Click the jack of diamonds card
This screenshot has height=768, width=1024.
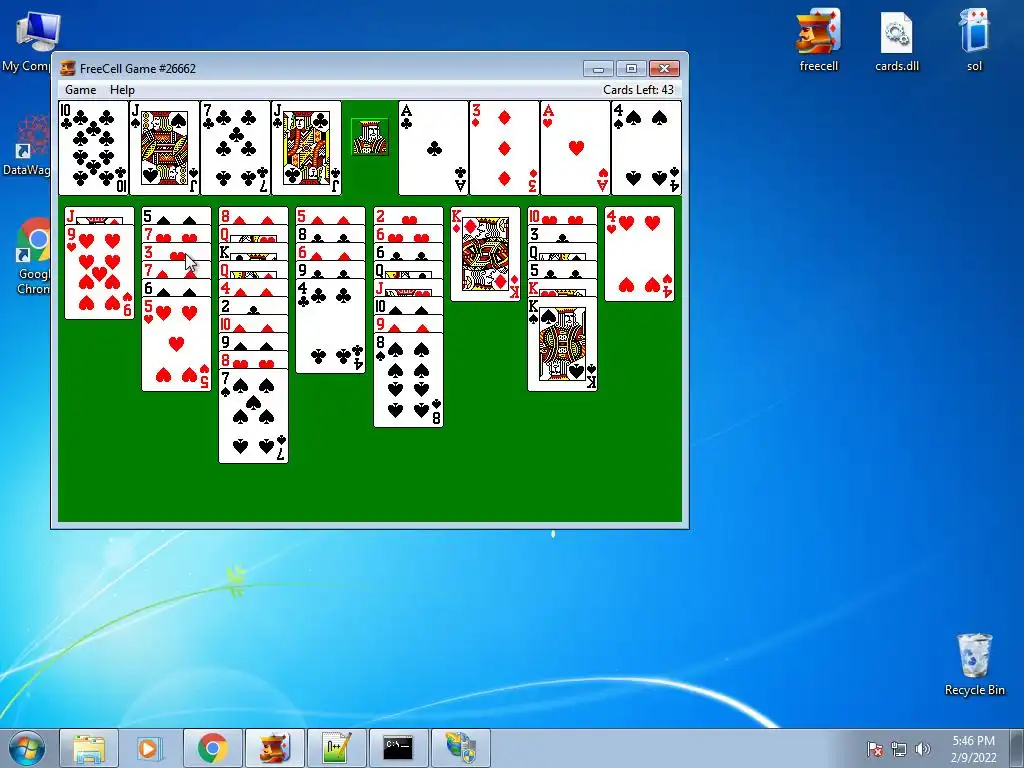click(x=99, y=216)
